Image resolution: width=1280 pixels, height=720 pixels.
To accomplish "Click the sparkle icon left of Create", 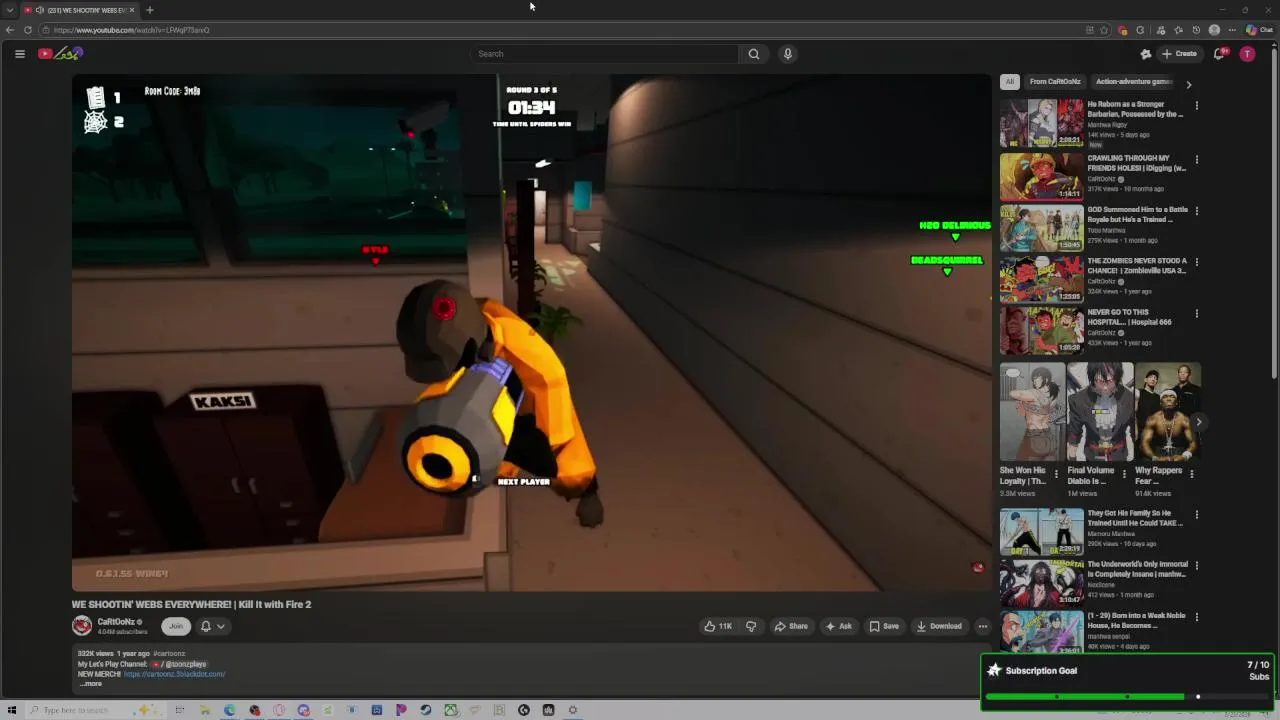I will click(1146, 54).
